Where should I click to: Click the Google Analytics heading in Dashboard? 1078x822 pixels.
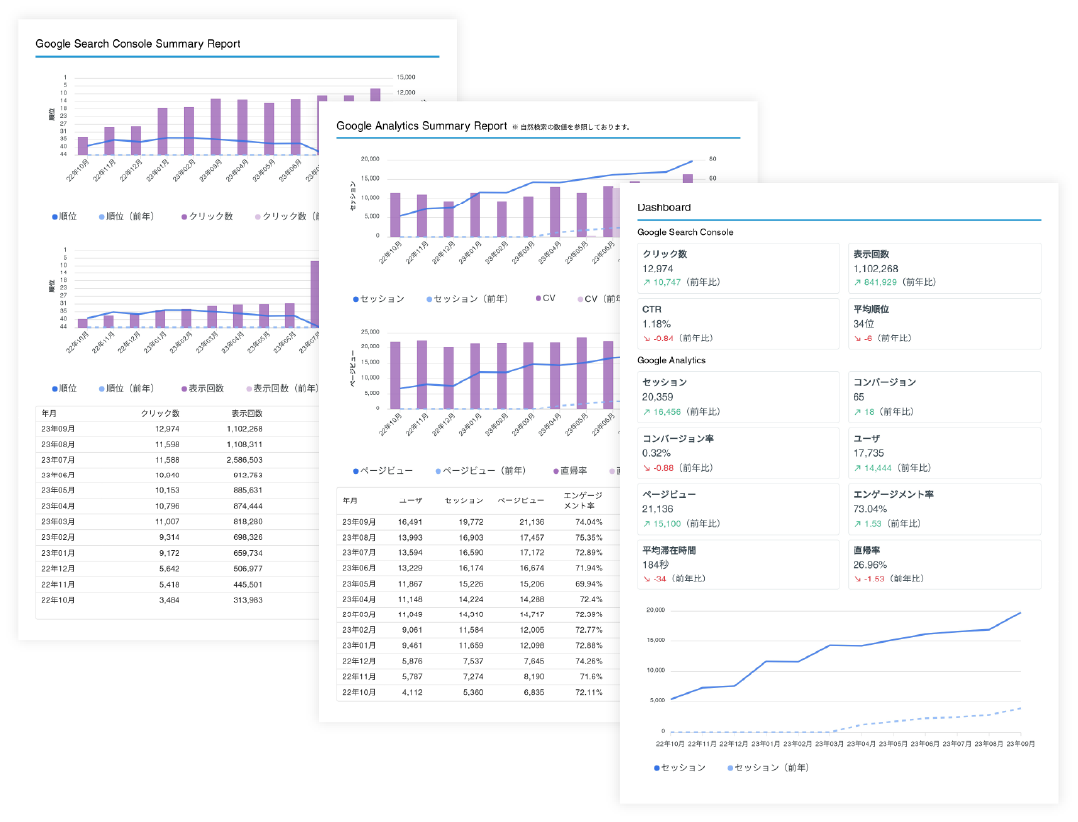pos(671,360)
